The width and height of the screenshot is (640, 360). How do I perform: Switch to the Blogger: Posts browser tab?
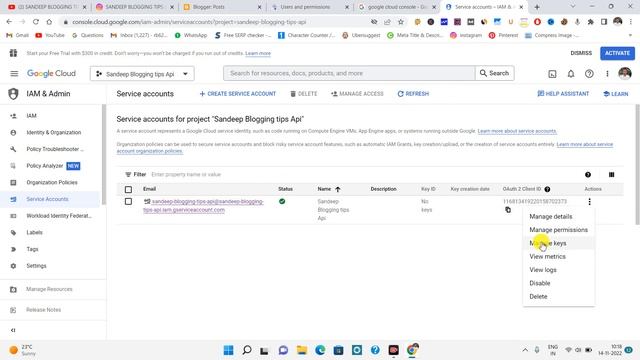[222, 7]
